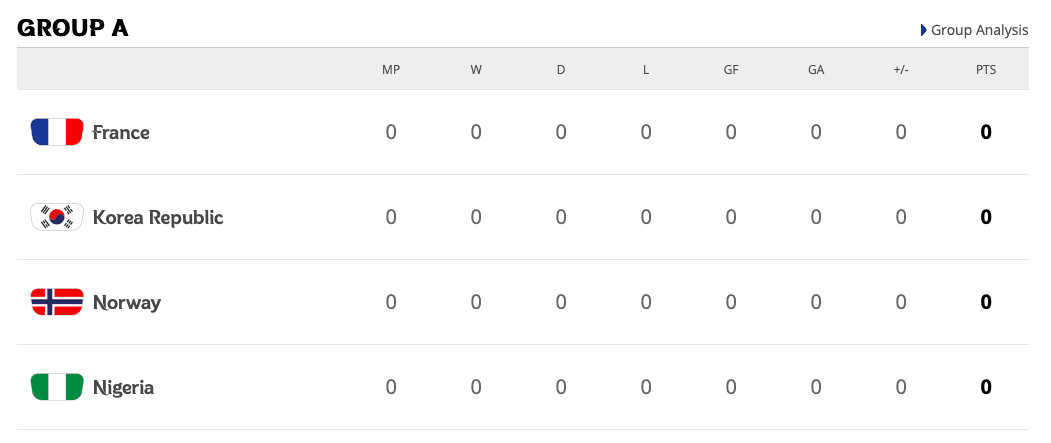Click the Norway flag icon
This screenshot has height=443, width=1051.
coord(57,302)
